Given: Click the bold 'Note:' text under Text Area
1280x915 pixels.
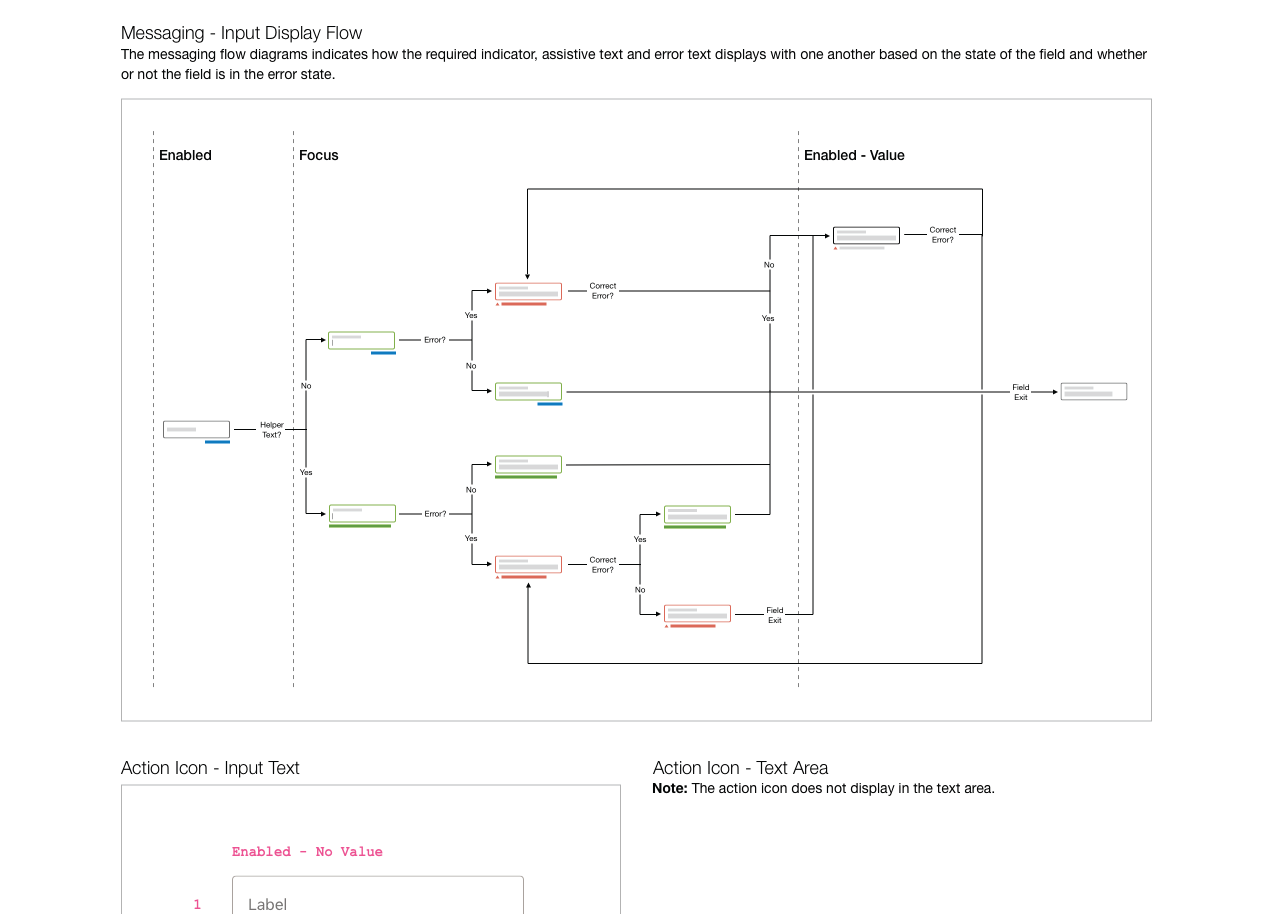Looking at the screenshot, I should click(x=669, y=788).
